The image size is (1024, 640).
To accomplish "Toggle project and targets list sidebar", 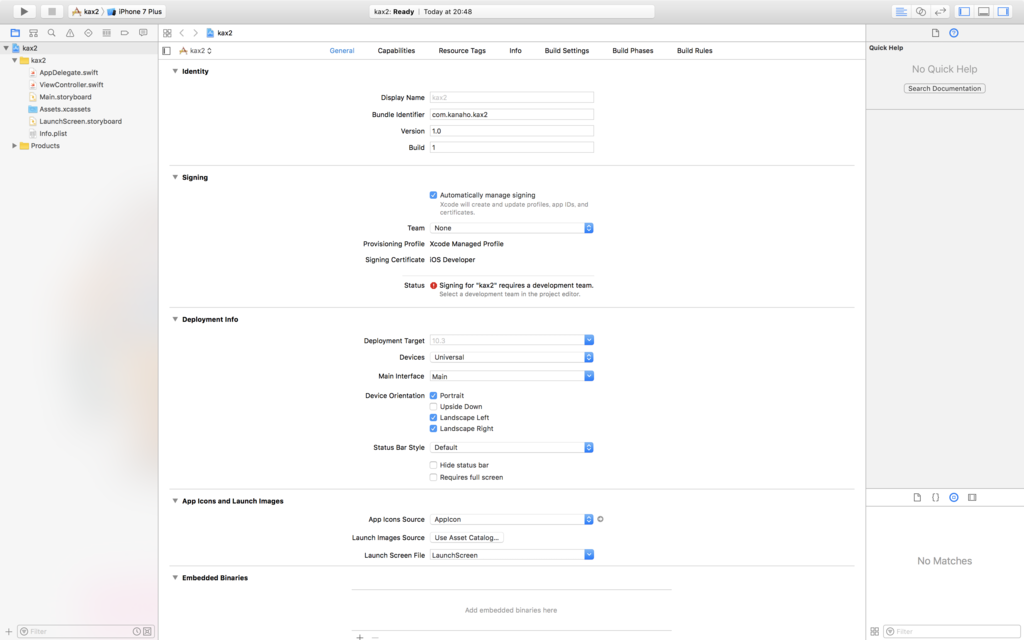I will click(x=167, y=50).
